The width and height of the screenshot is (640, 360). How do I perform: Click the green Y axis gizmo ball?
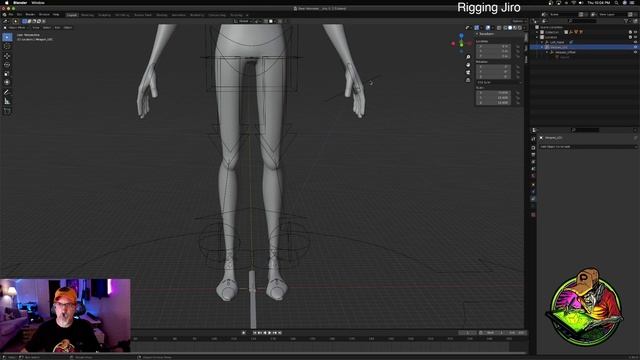pos(462,45)
